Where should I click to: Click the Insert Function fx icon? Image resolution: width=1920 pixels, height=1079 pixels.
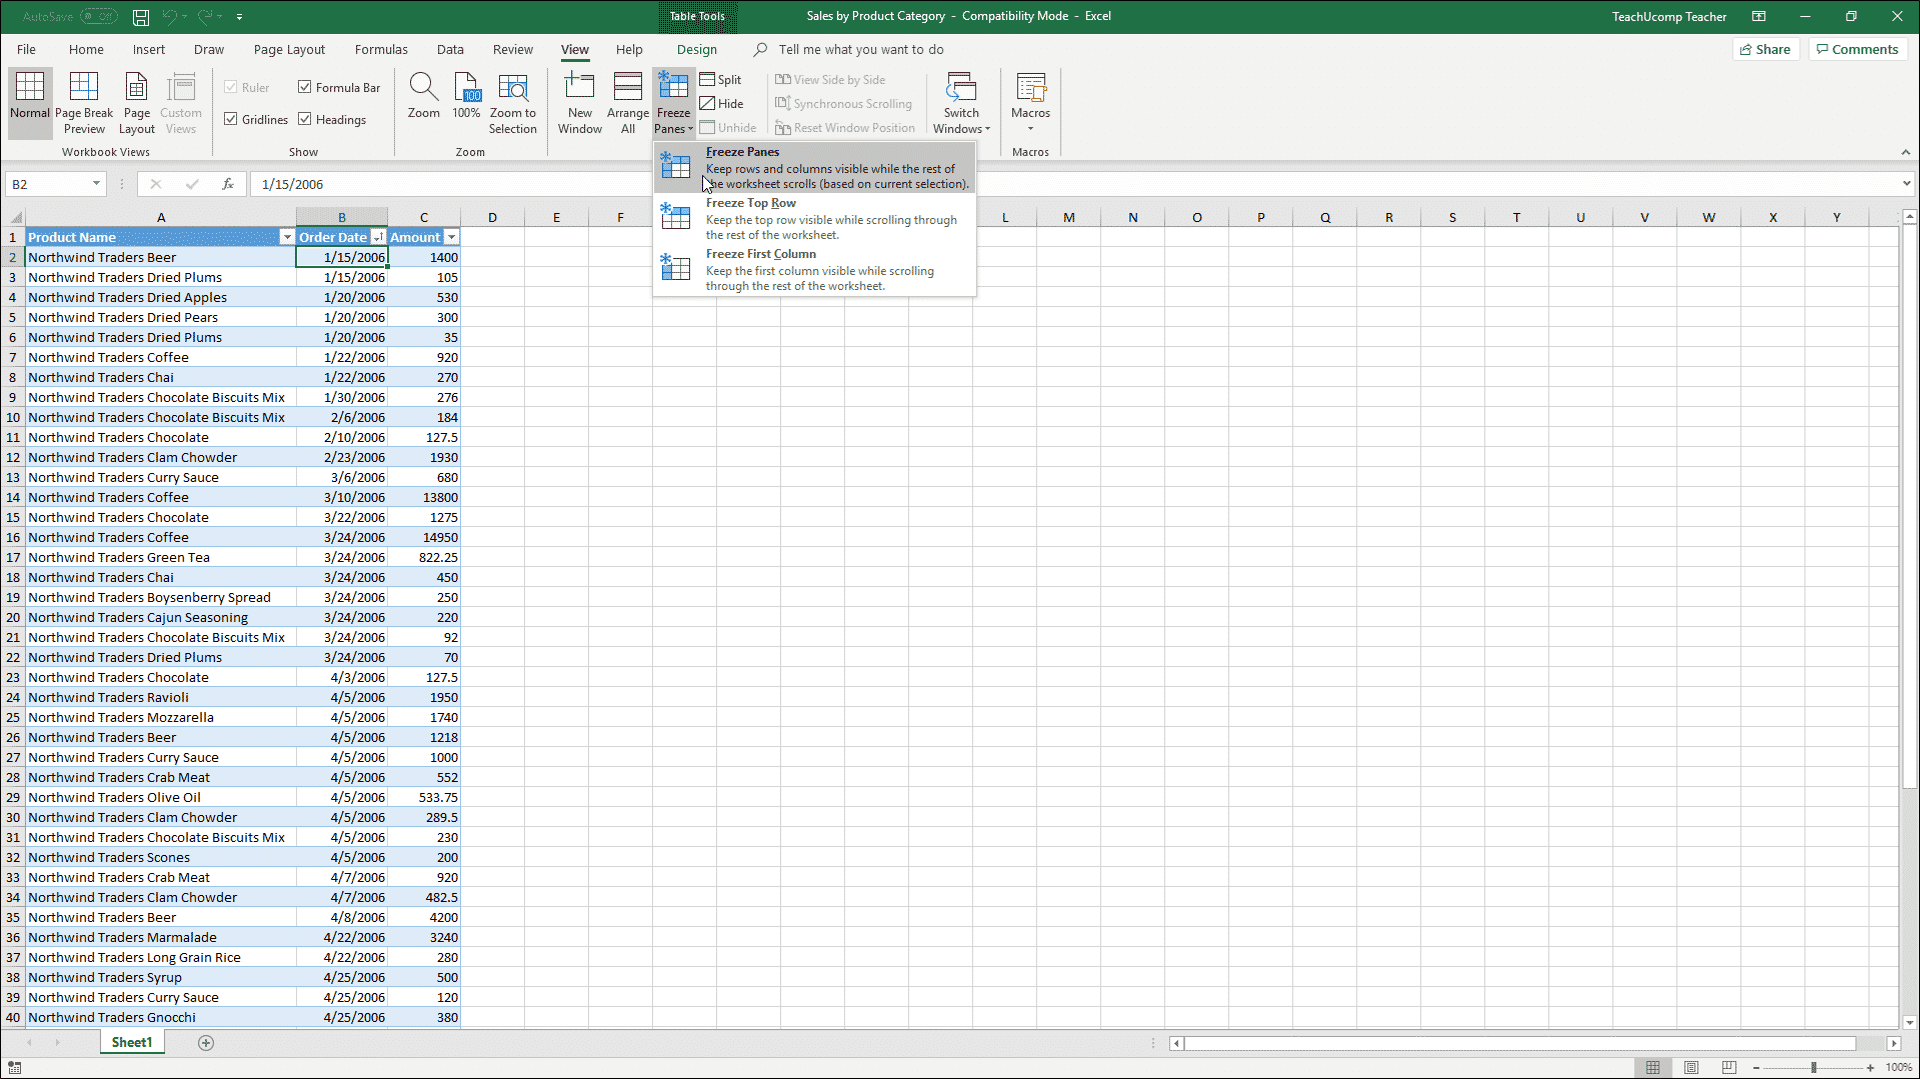228,184
